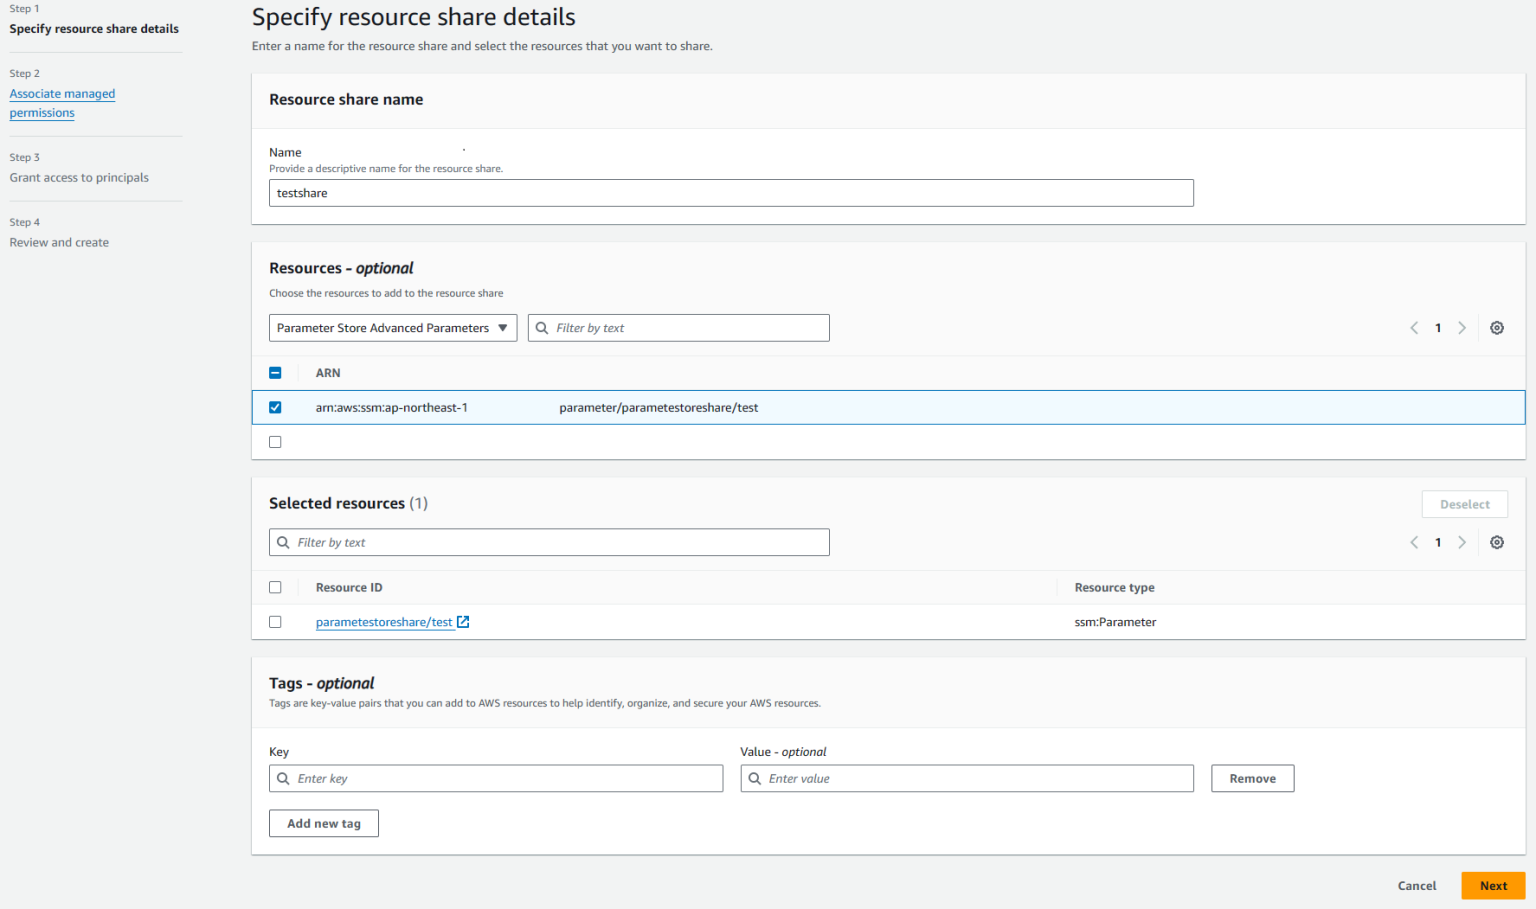The image size is (1536, 909).
Task: Check the Resource ID header checkbox
Action: [x=275, y=588]
